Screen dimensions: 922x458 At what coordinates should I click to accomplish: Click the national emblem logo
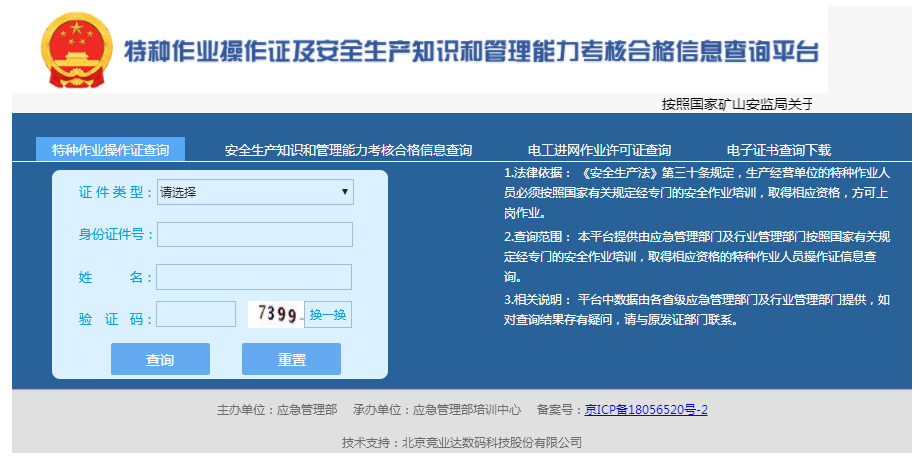point(77,50)
